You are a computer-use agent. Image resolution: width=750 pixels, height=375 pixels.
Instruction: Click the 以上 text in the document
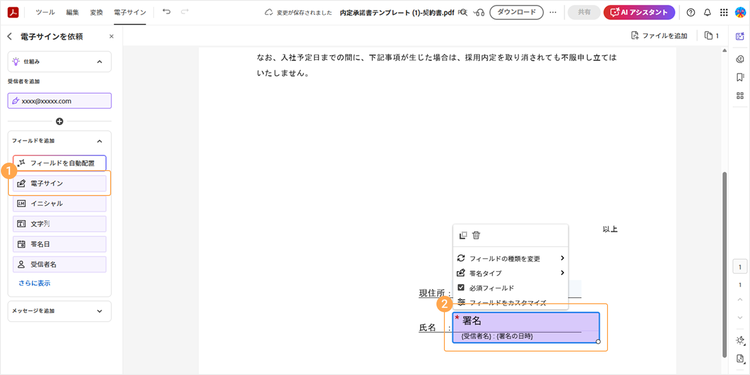point(610,230)
